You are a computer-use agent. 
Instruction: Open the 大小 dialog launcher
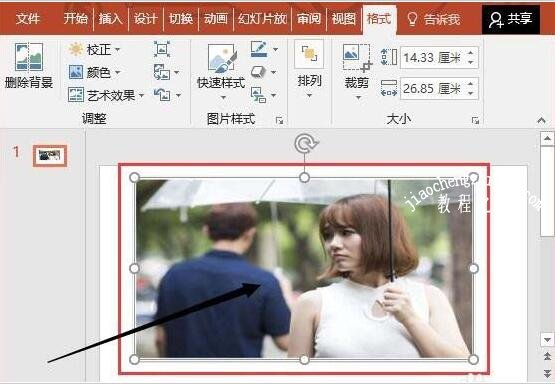click(475, 121)
